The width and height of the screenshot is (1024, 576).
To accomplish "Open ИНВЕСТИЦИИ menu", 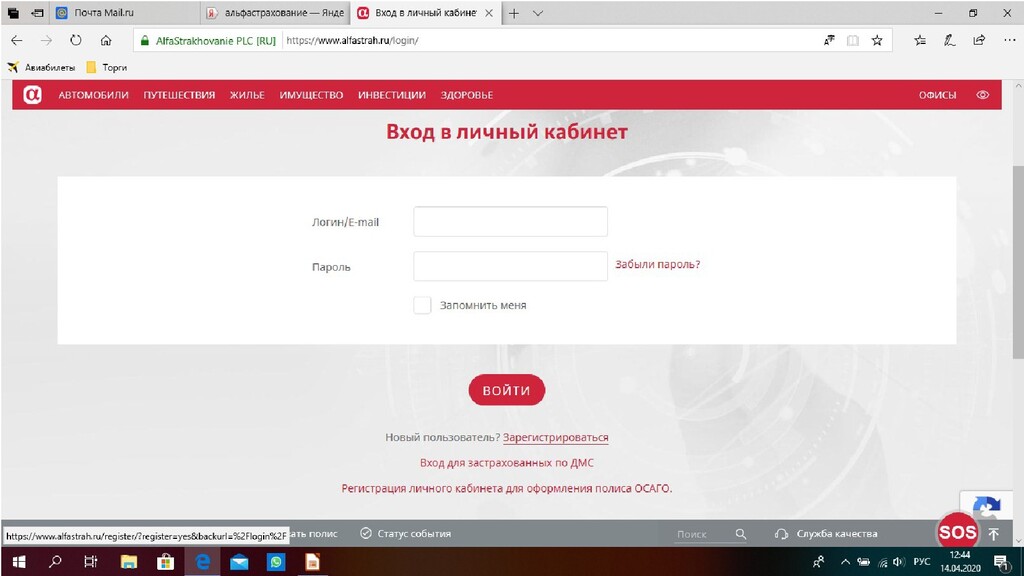I will pos(392,95).
